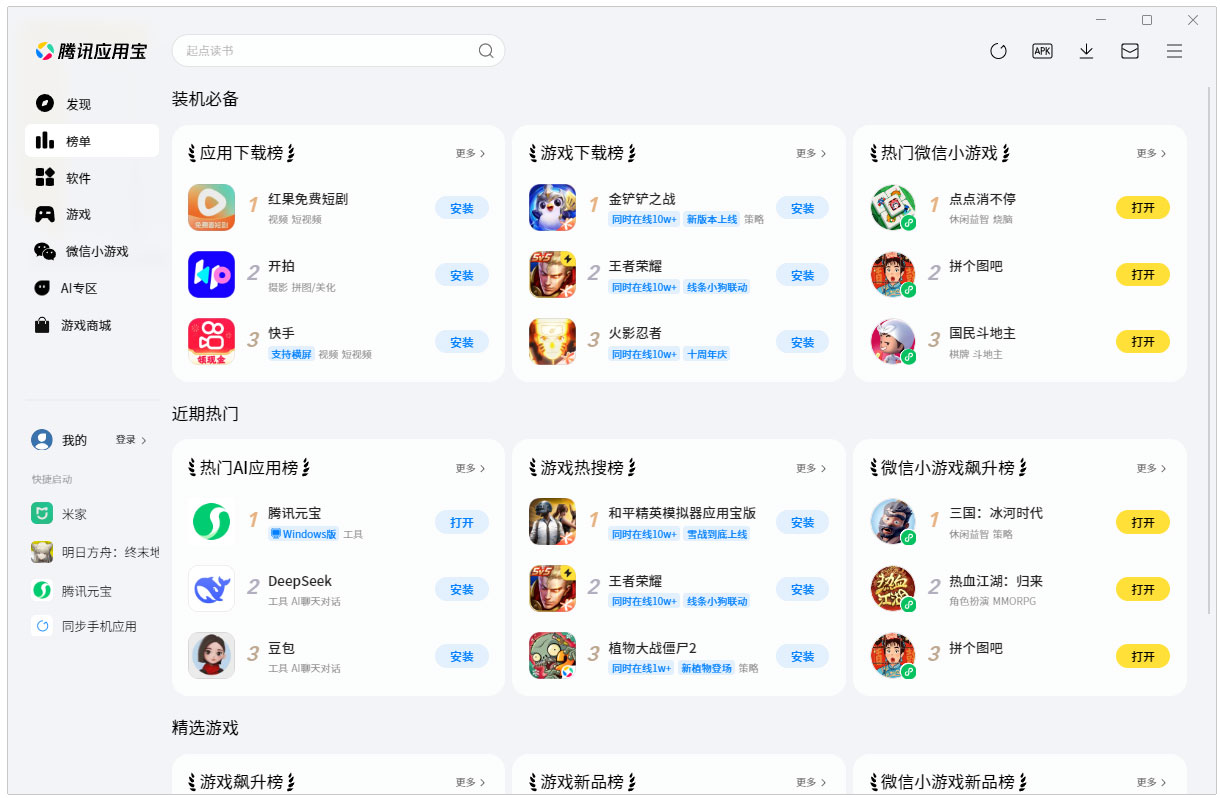
Task: Open the messages envelope icon
Action: coord(1130,51)
